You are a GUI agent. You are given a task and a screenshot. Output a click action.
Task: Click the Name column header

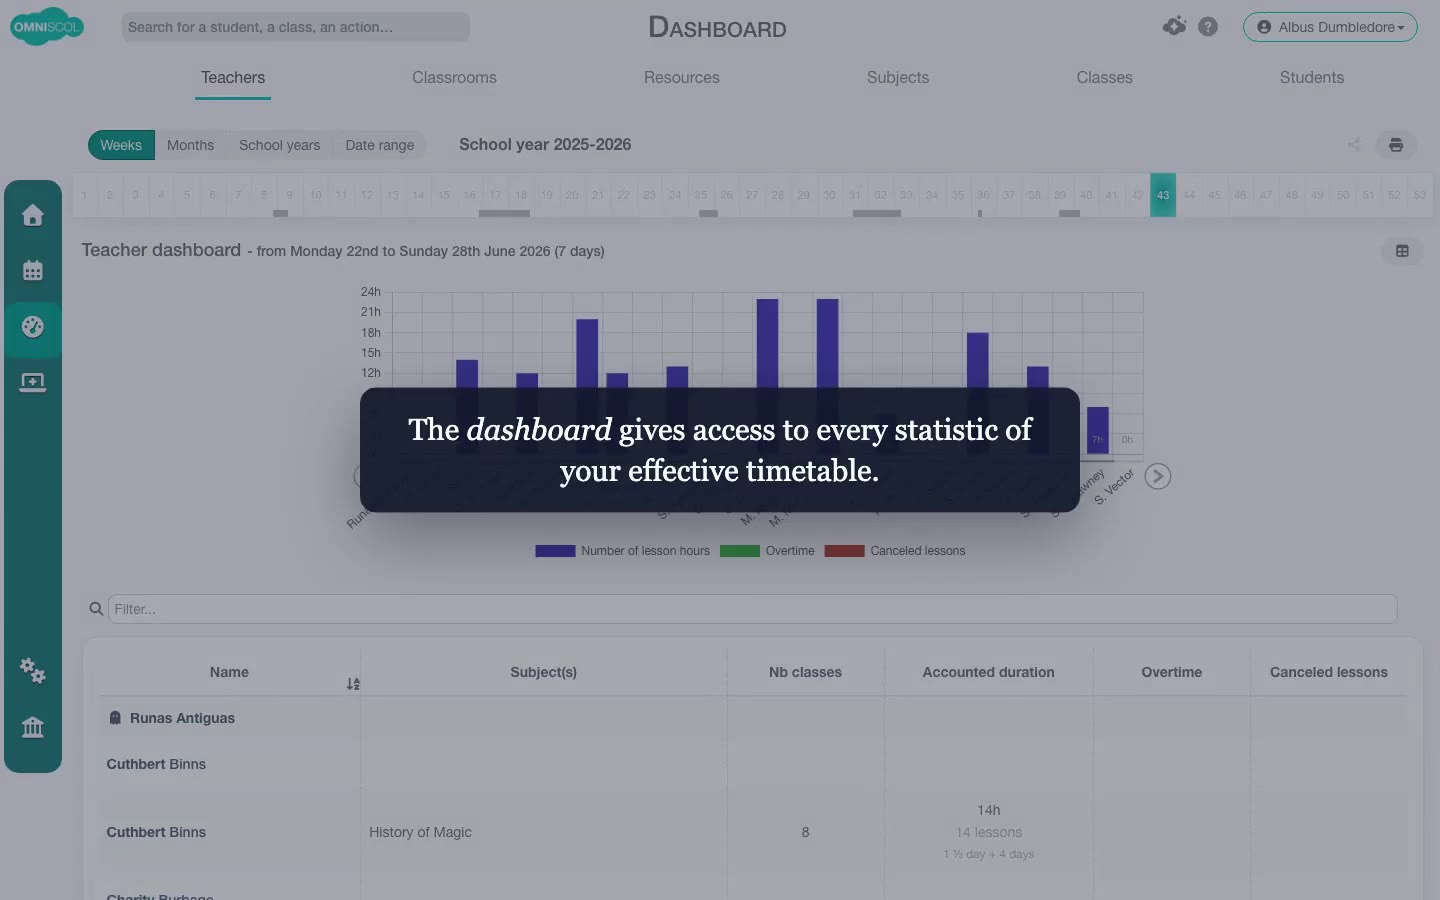(x=229, y=672)
